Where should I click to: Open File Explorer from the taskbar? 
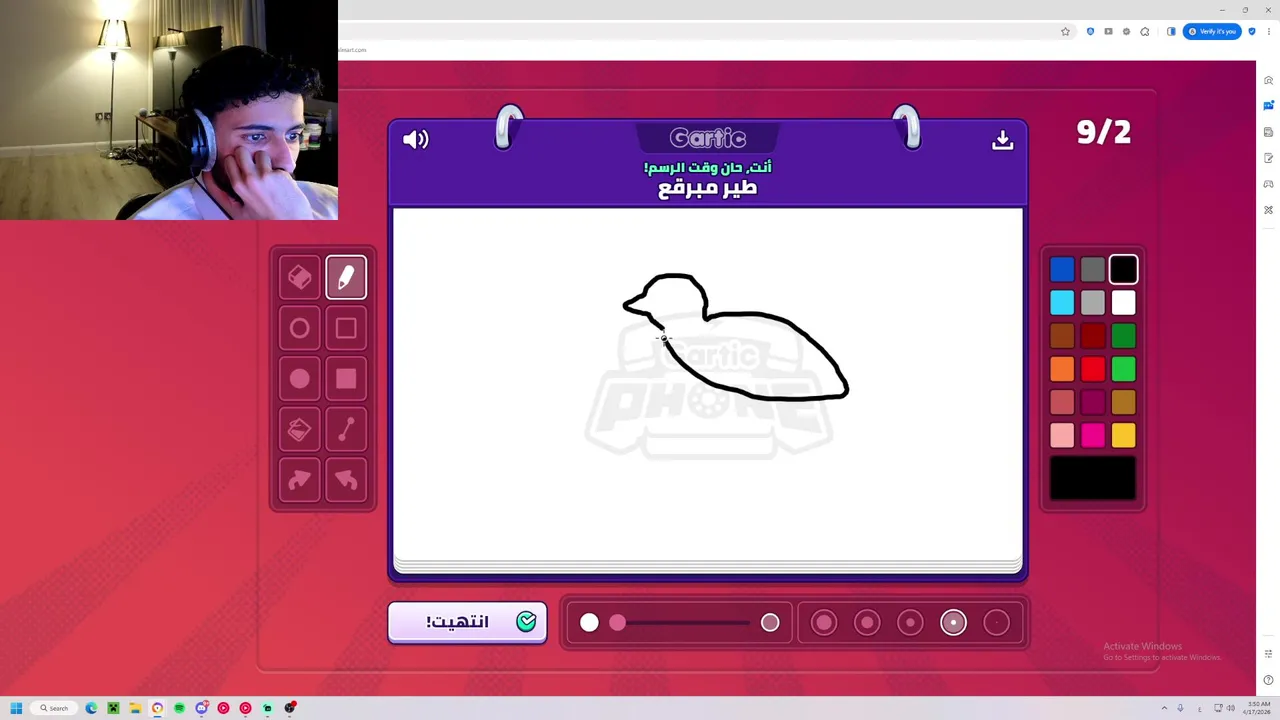[135, 708]
